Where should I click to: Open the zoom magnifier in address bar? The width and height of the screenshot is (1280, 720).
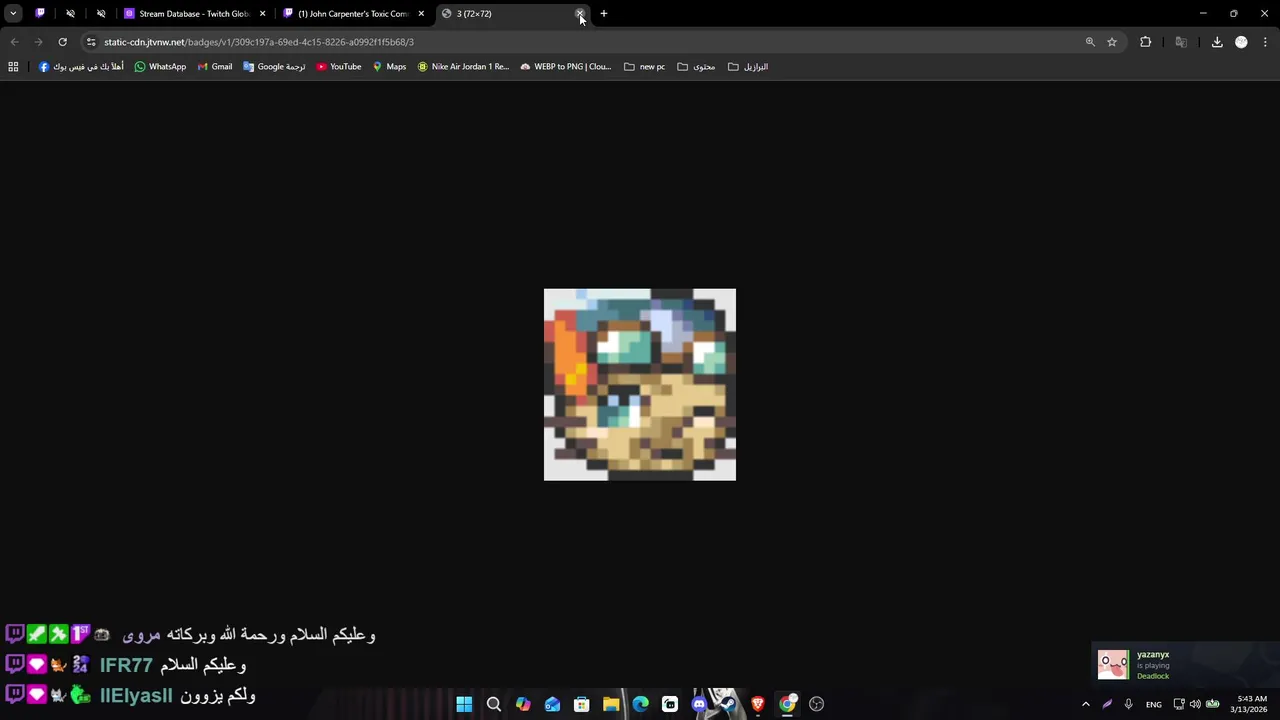[x=1090, y=42]
